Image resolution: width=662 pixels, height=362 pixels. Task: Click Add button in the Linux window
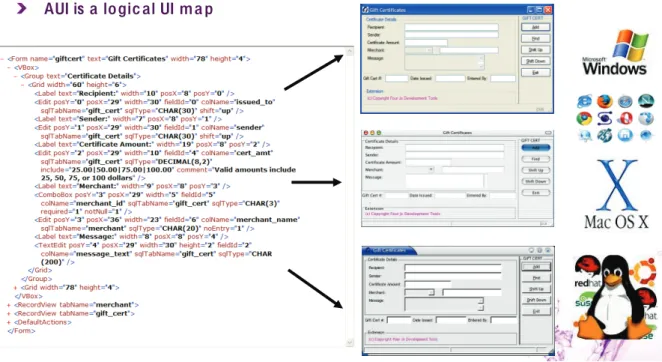point(536,267)
